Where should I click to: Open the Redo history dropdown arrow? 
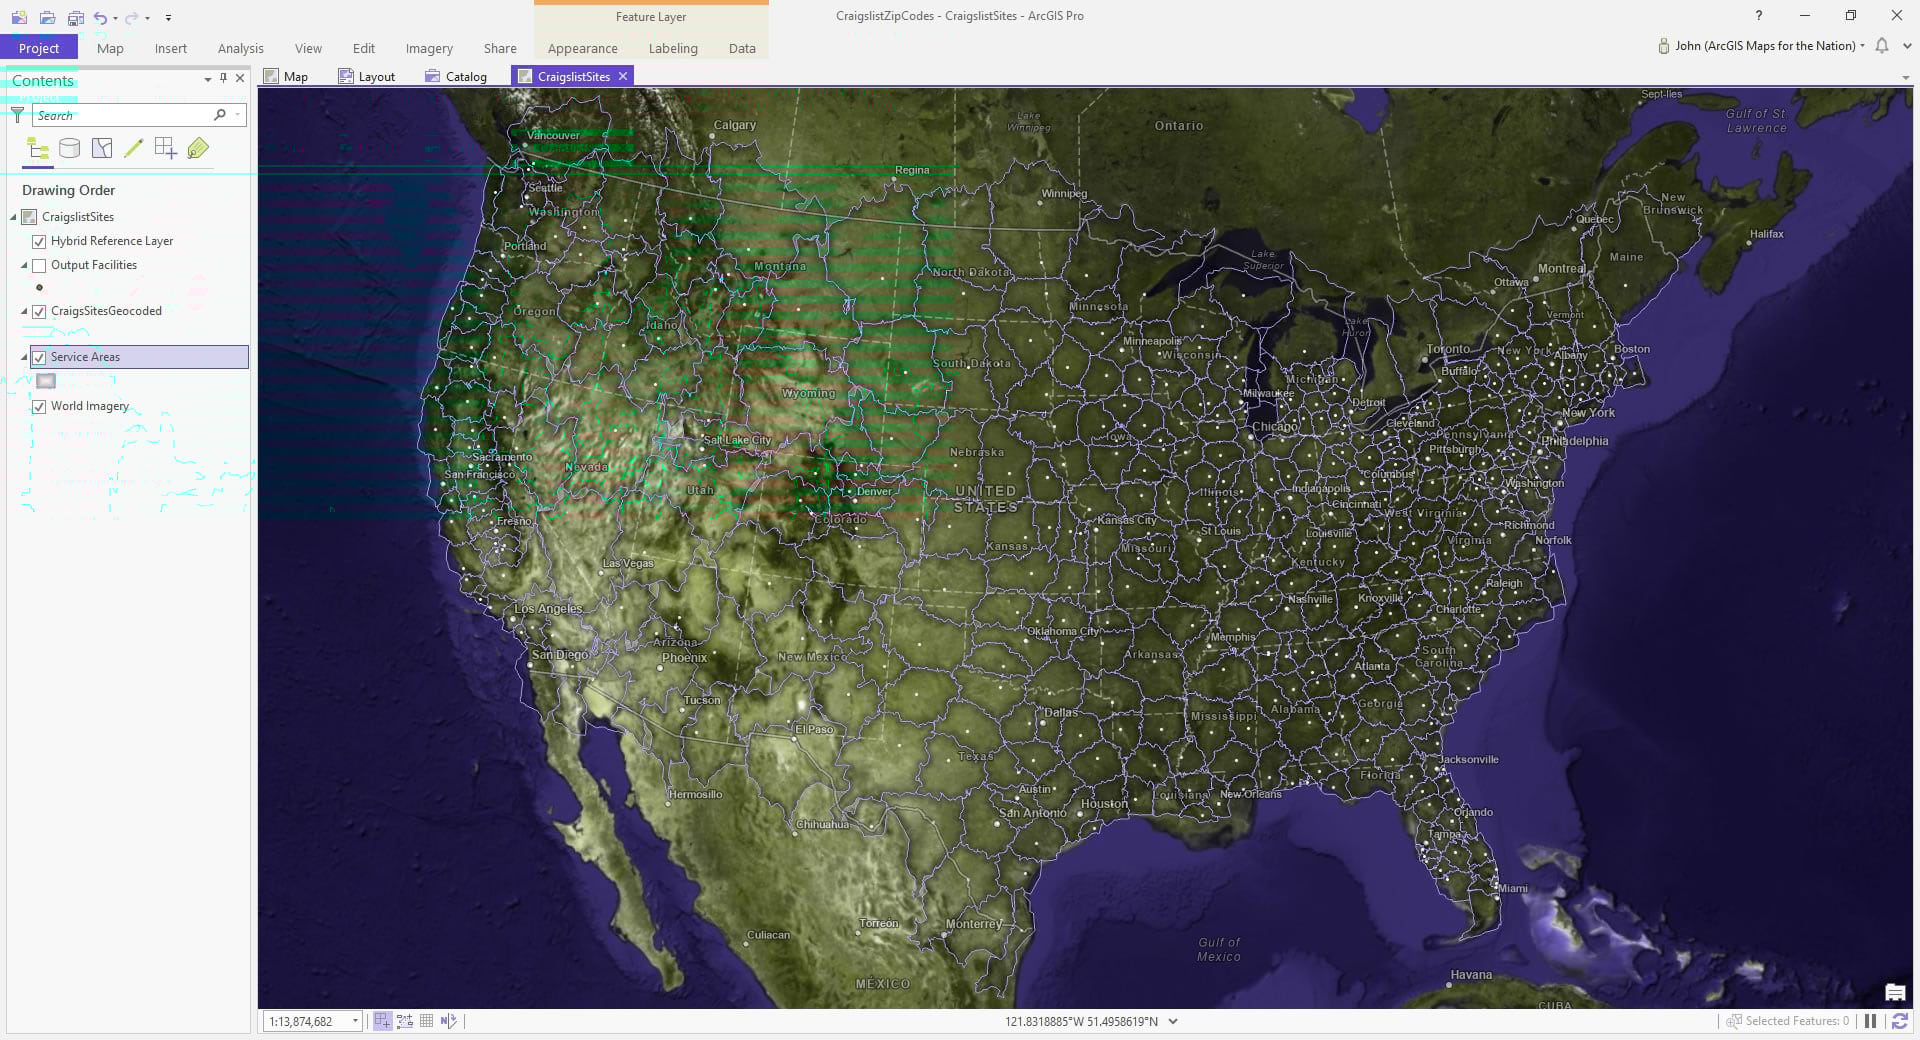click(x=147, y=18)
